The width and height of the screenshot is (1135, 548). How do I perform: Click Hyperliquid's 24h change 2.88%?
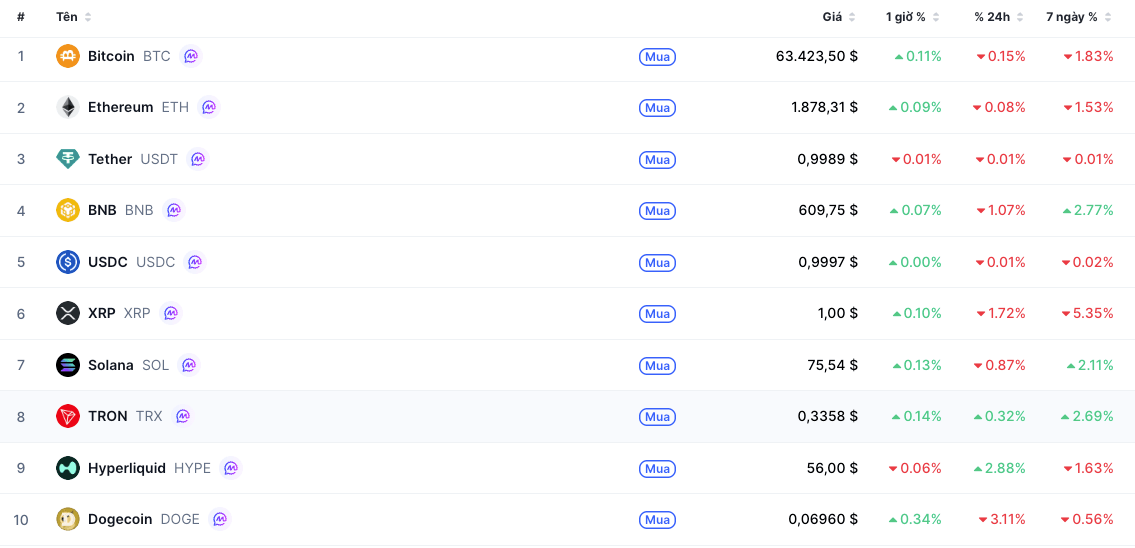[x=1000, y=468]
